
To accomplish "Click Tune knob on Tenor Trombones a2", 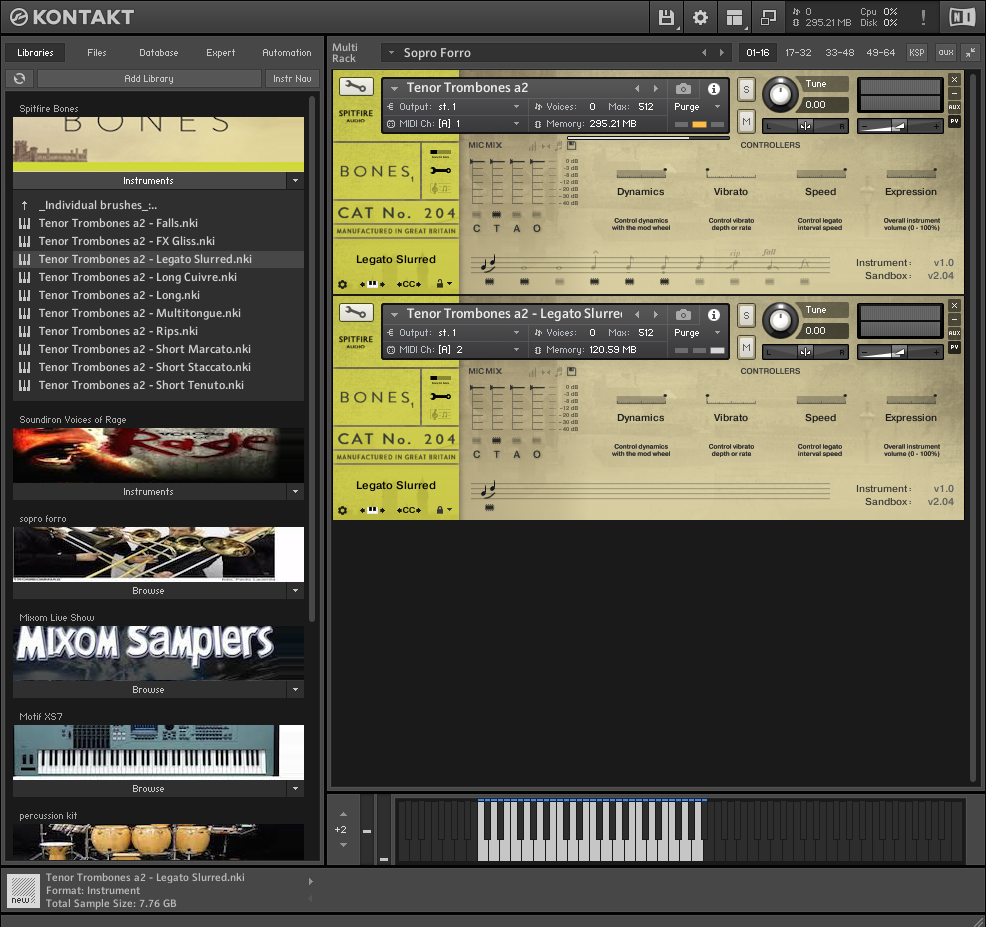I will (780, 94).
